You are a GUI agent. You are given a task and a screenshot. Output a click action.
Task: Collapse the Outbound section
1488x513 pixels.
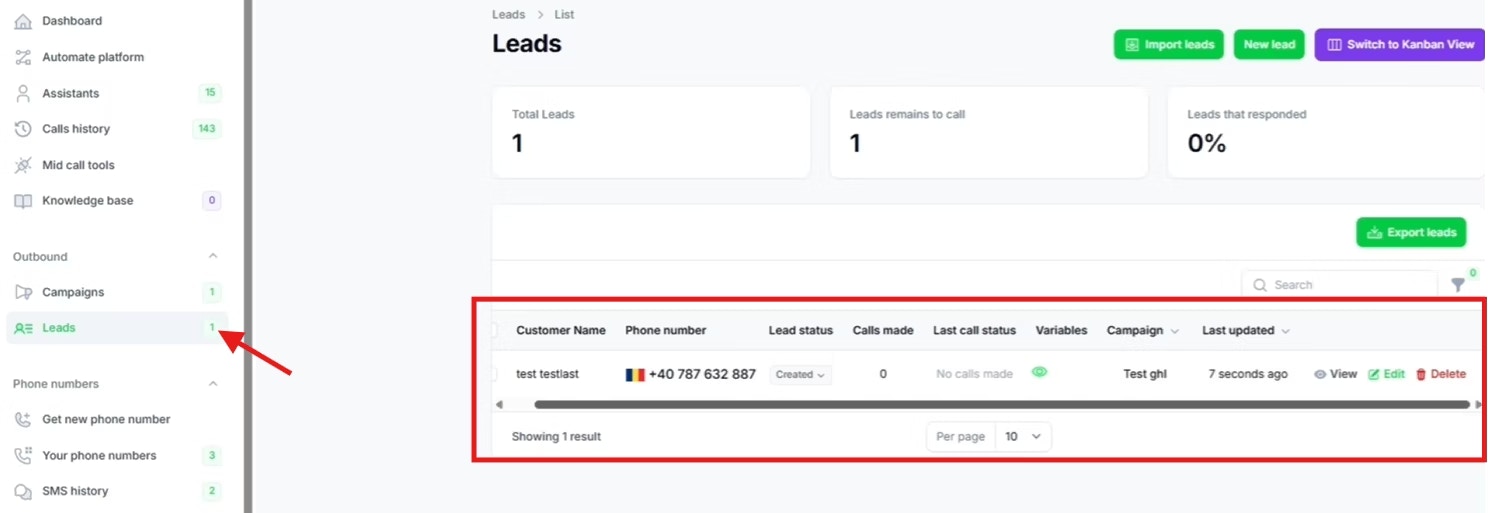click(213, 256)
